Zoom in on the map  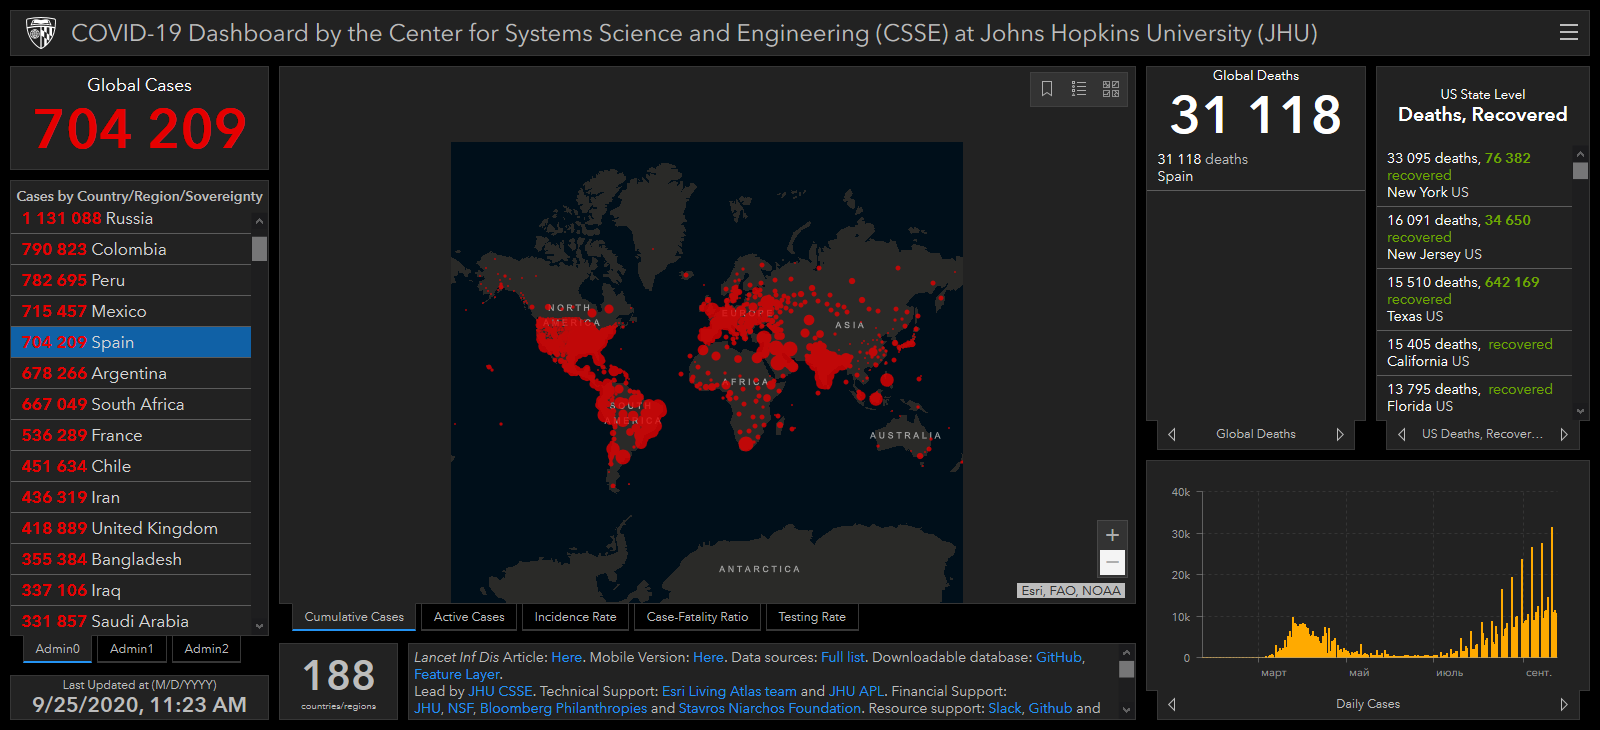1112,535
